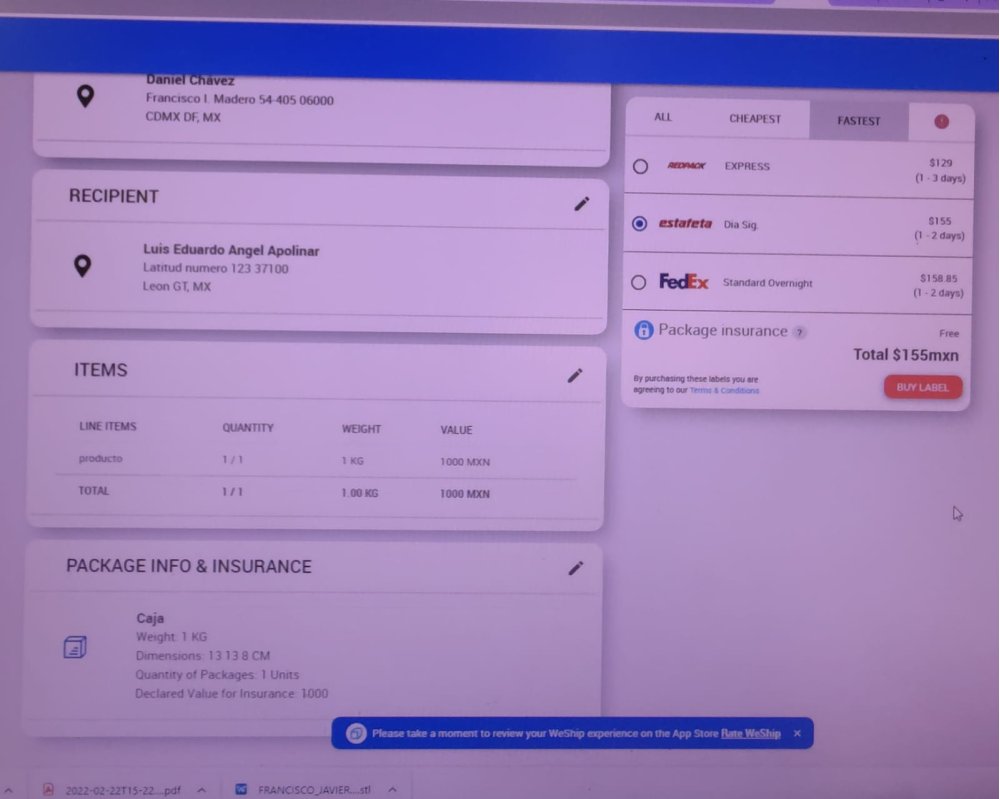The height and width of the screenshot is (799, 1000).
Task: Click the Redpack carrier logo
Action: (686, 166)
